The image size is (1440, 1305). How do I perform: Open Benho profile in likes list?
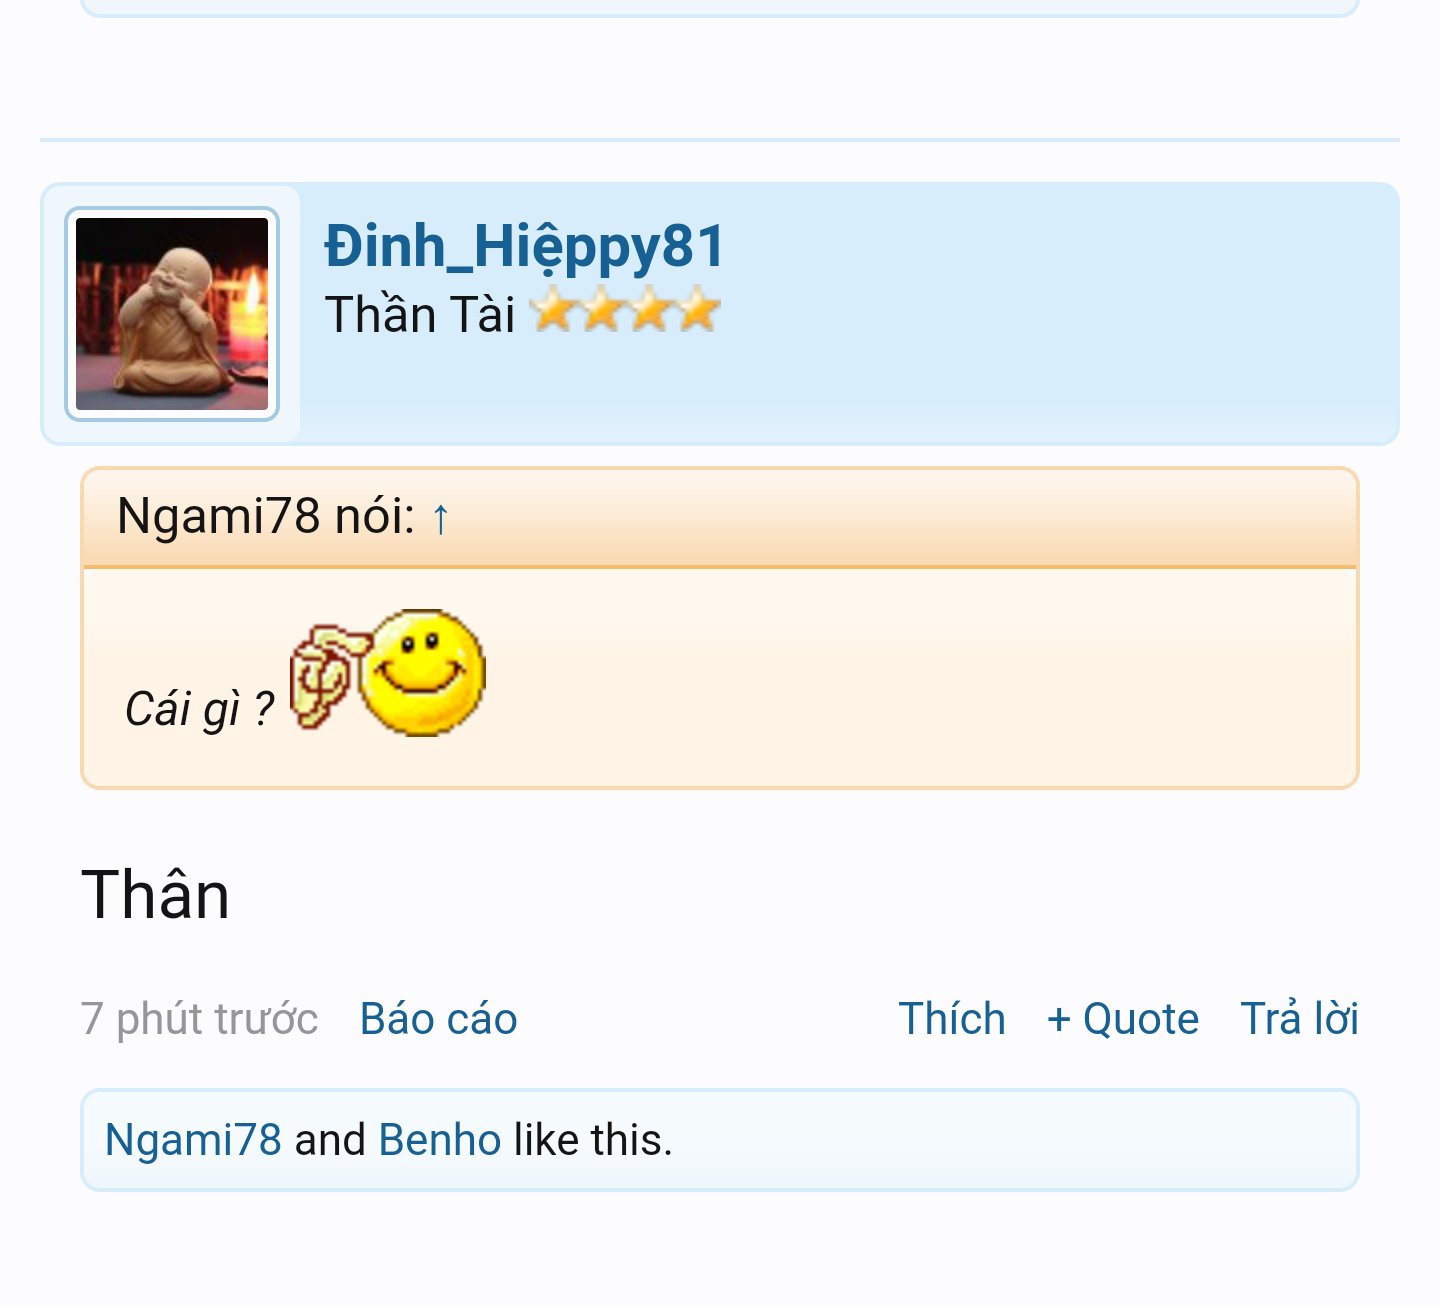click(x=440, y=1140)
